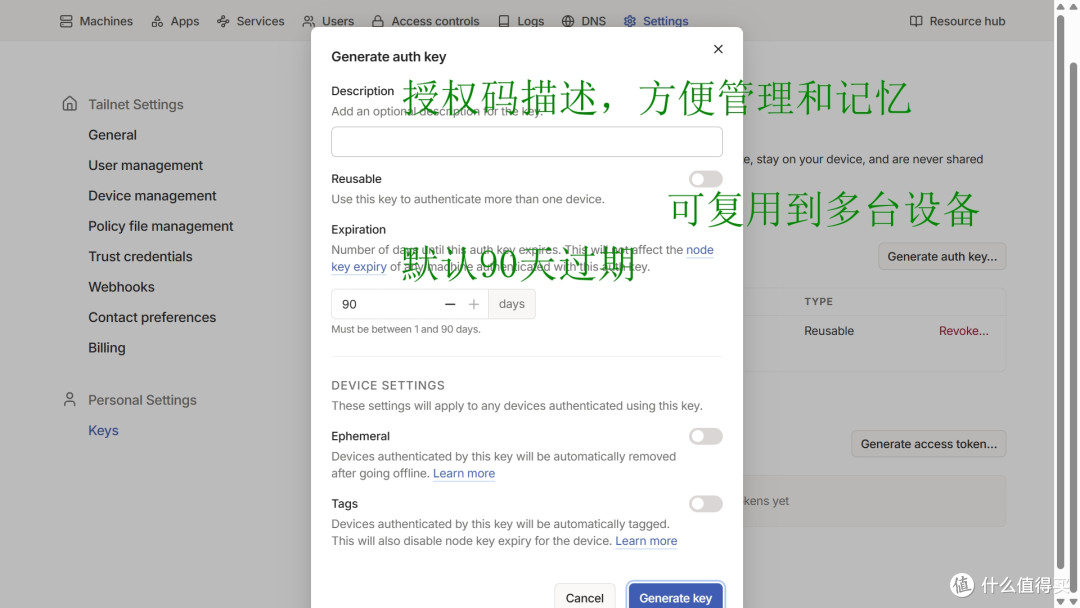Click the Settings gear icon

point(630,21)
